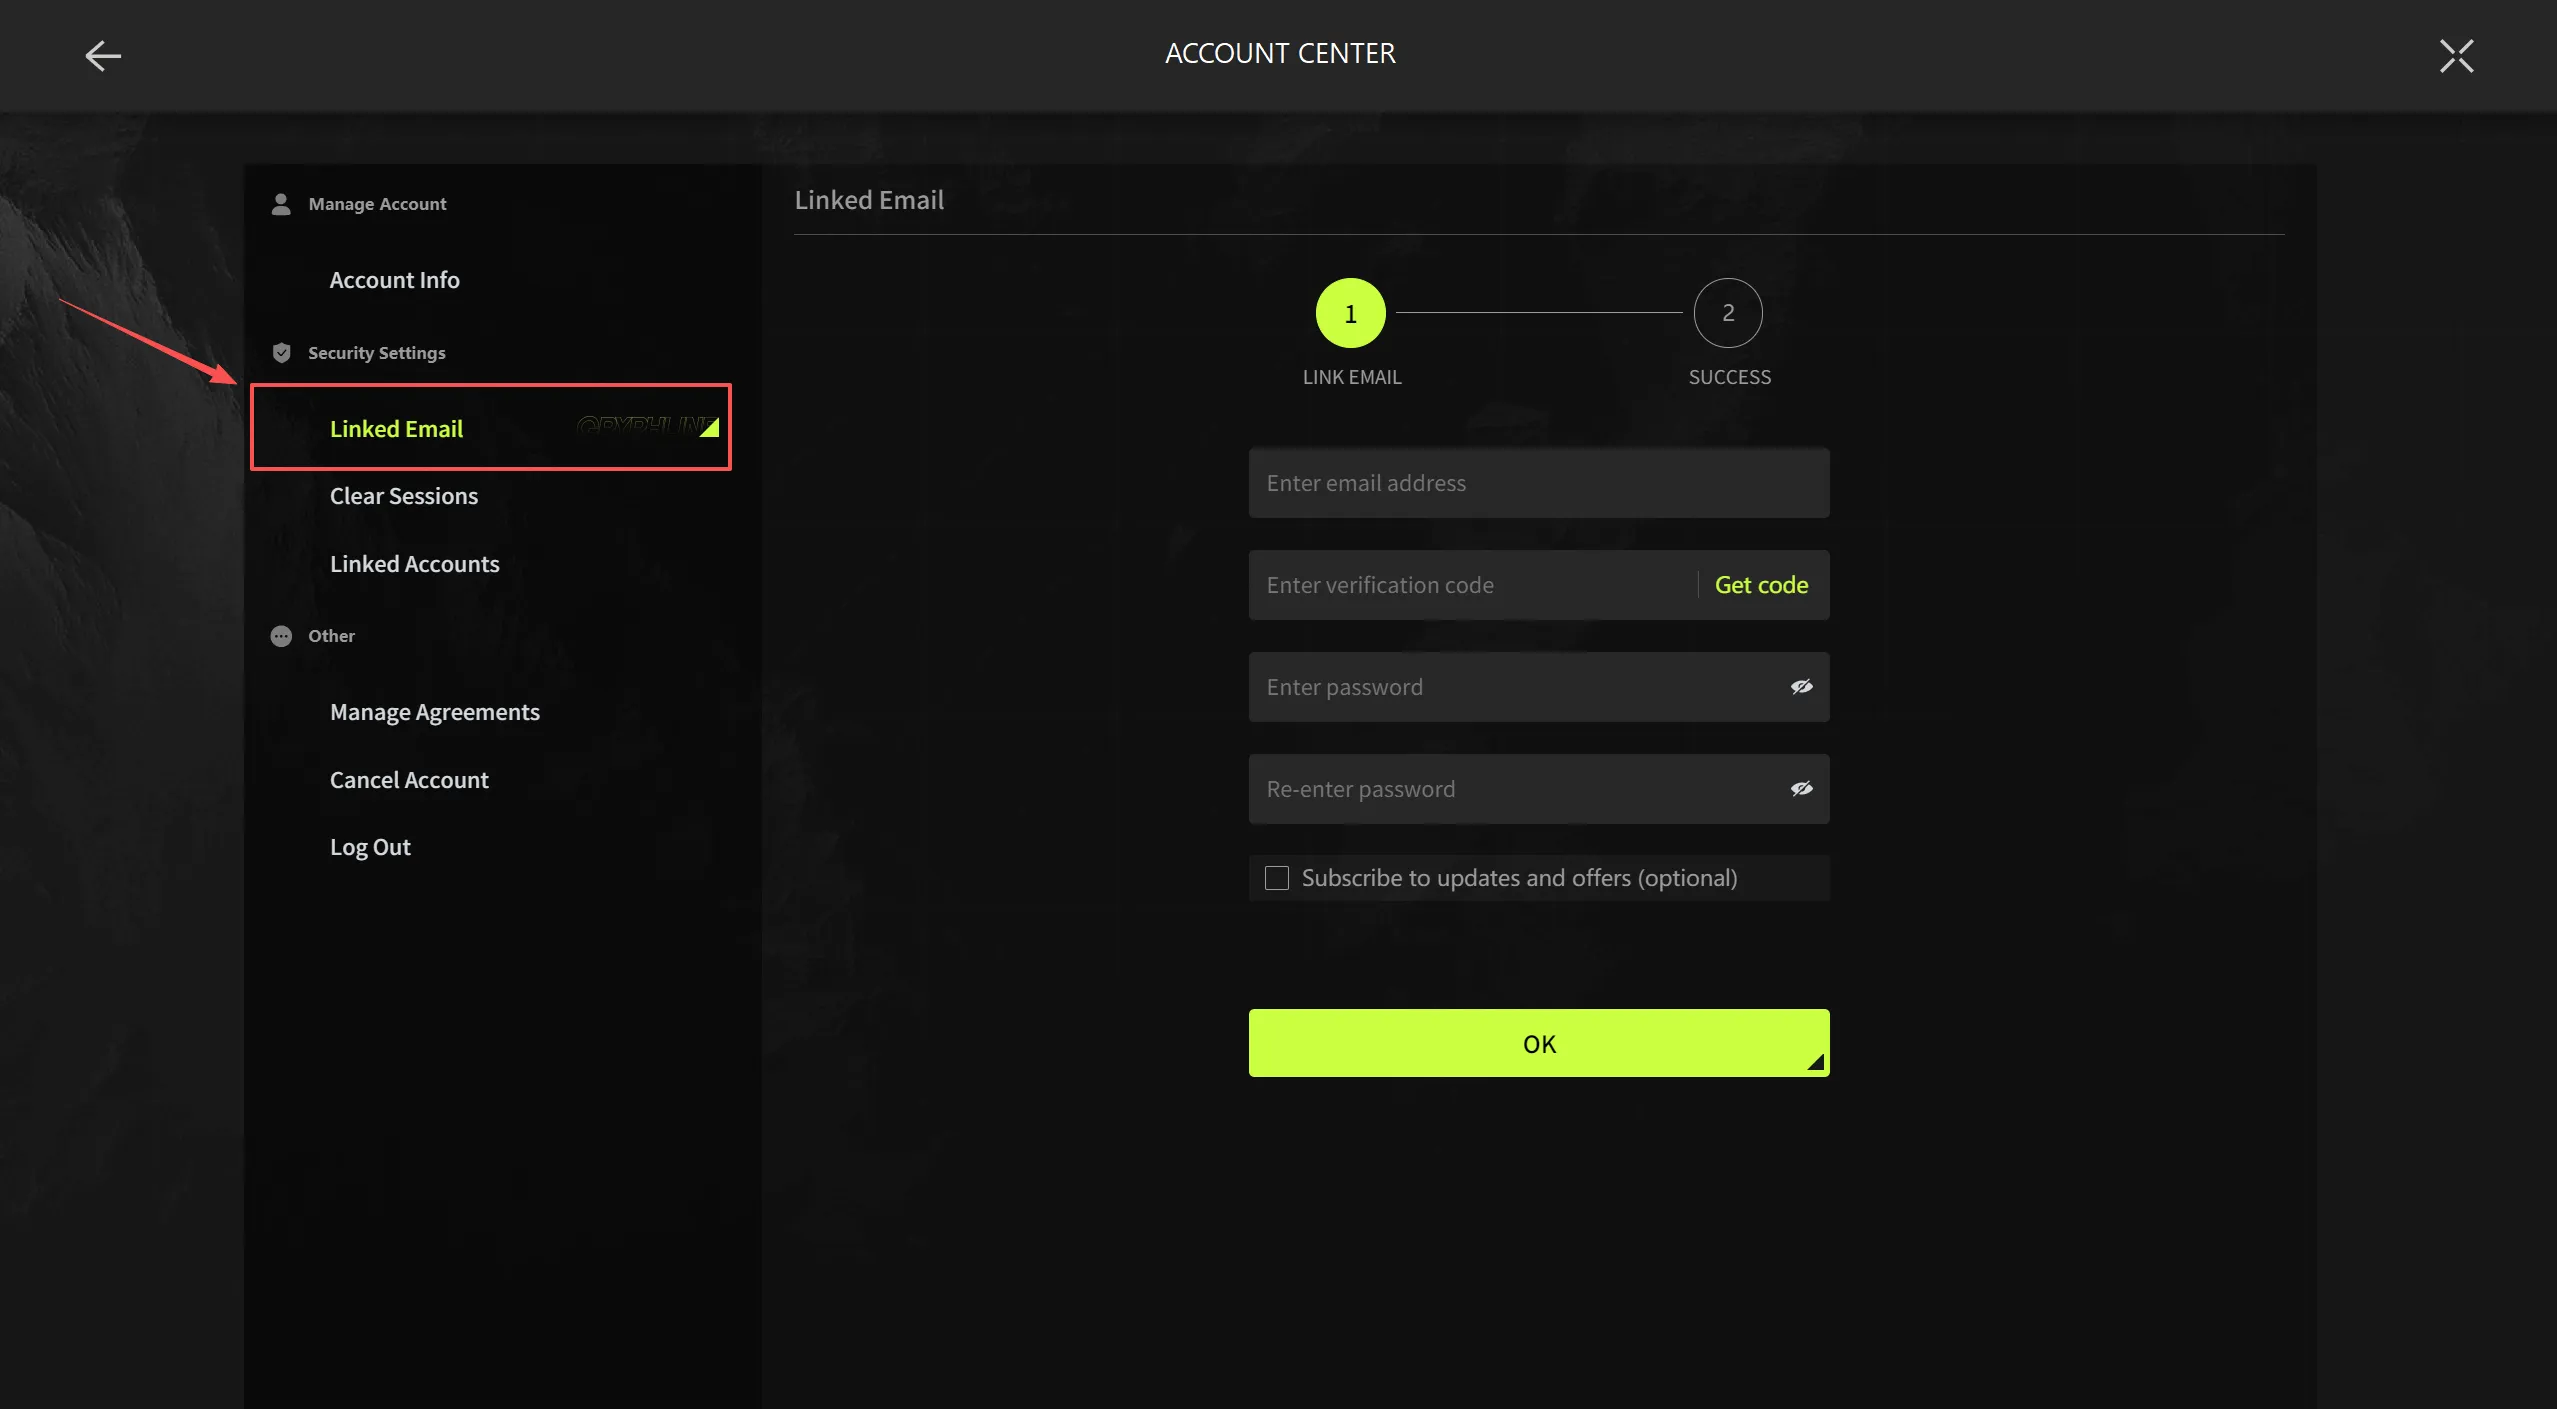Click the back arrow icon

pos(103,55)
